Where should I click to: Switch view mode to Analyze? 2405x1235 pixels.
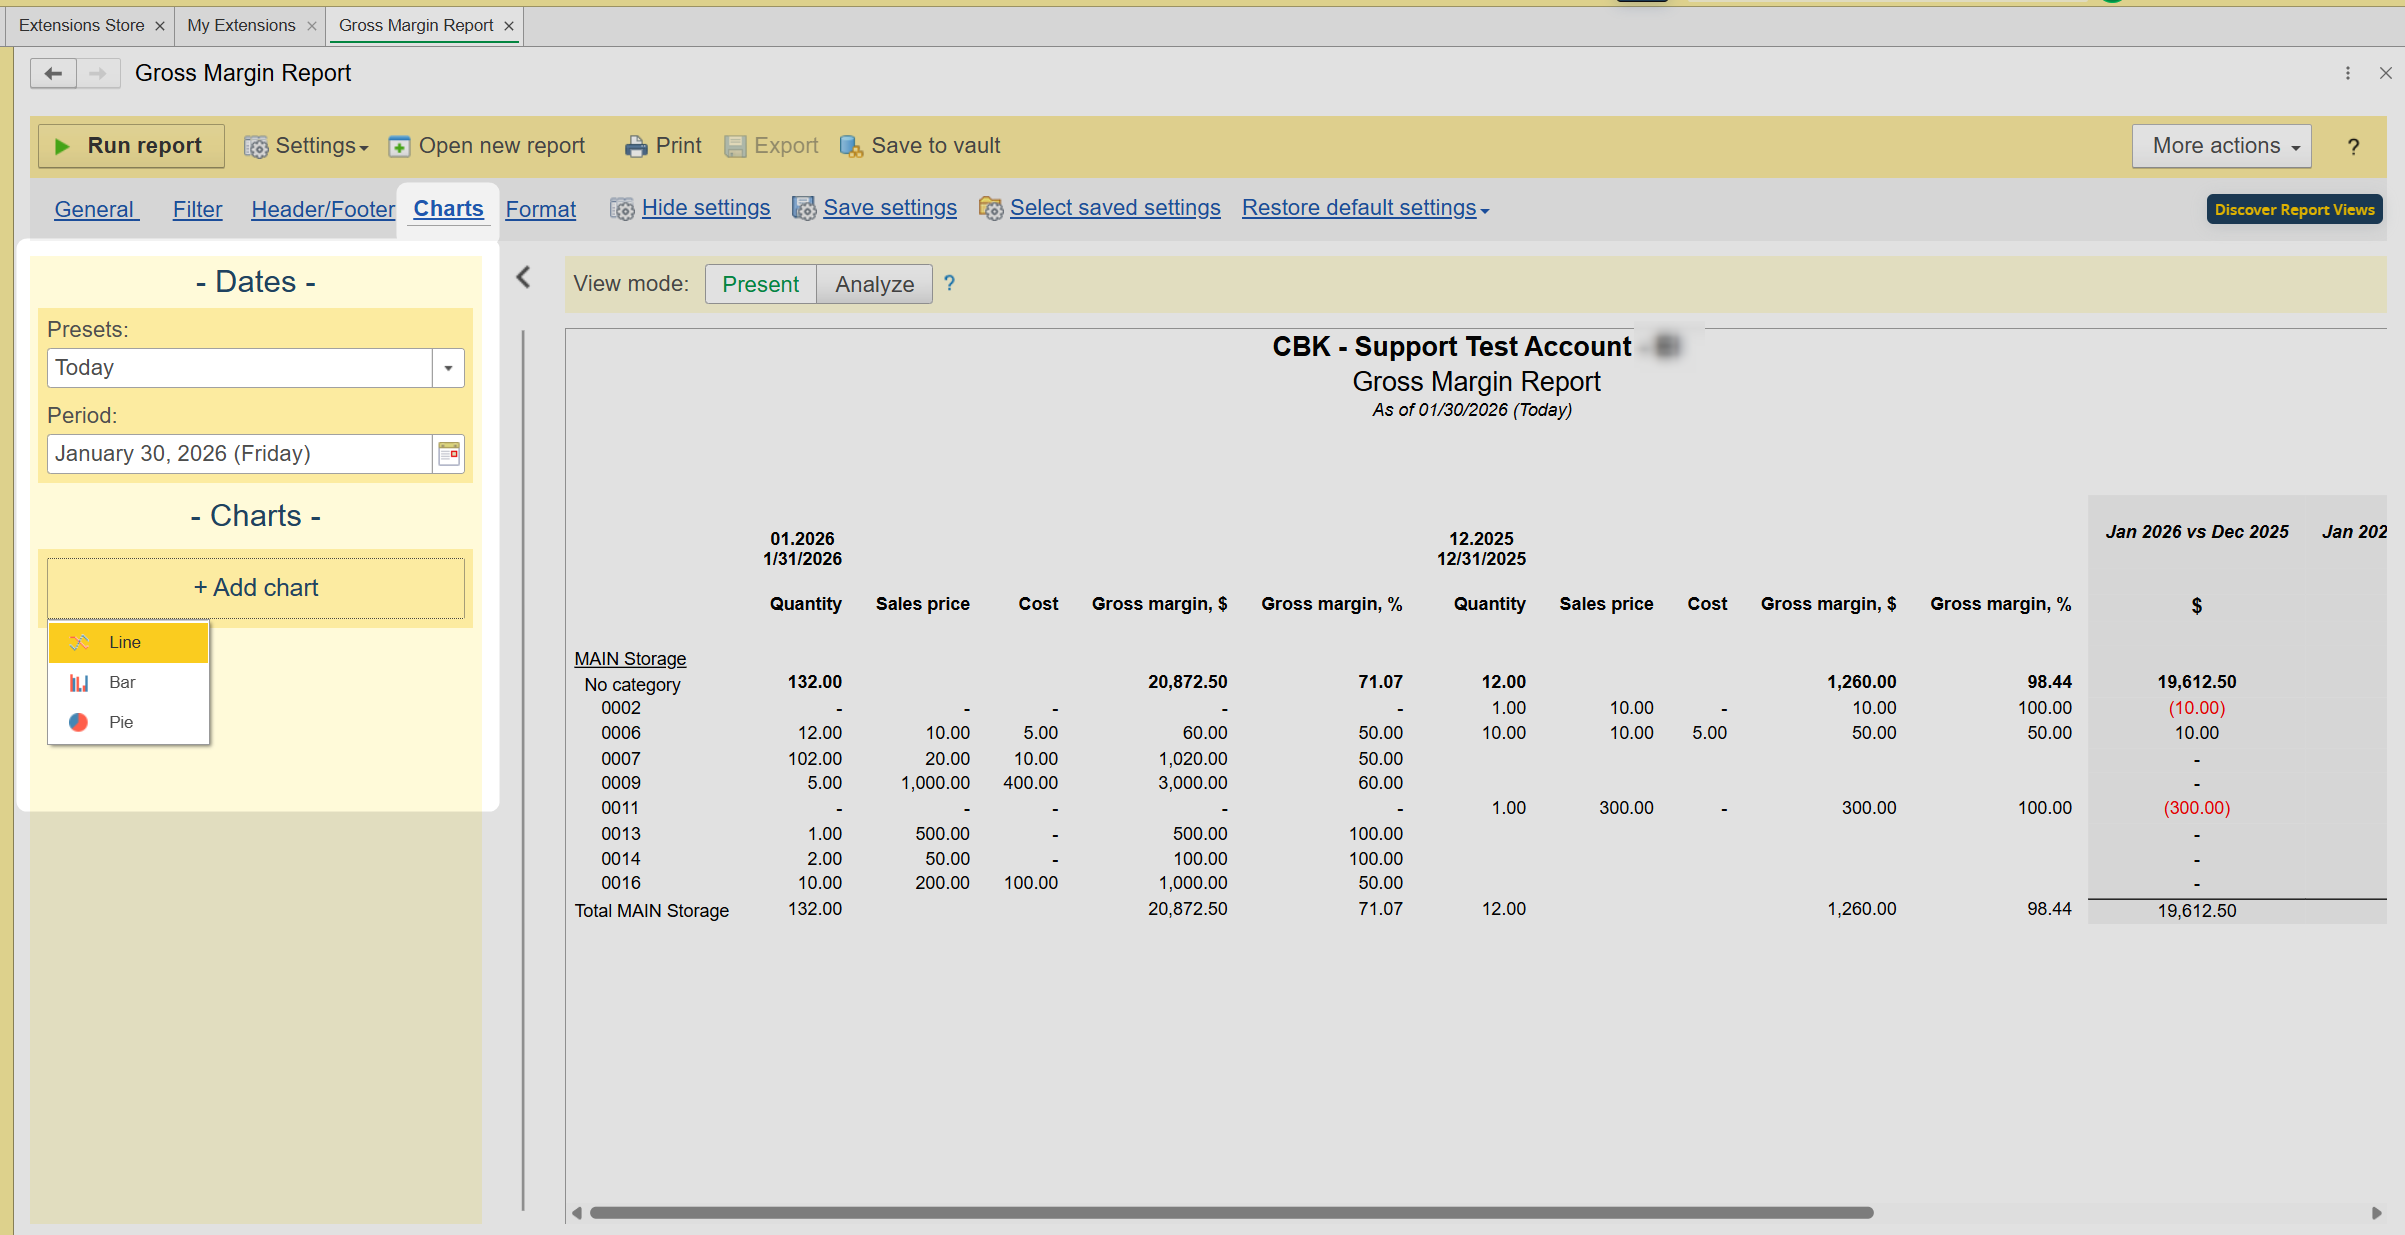click(x=874, y=284)
